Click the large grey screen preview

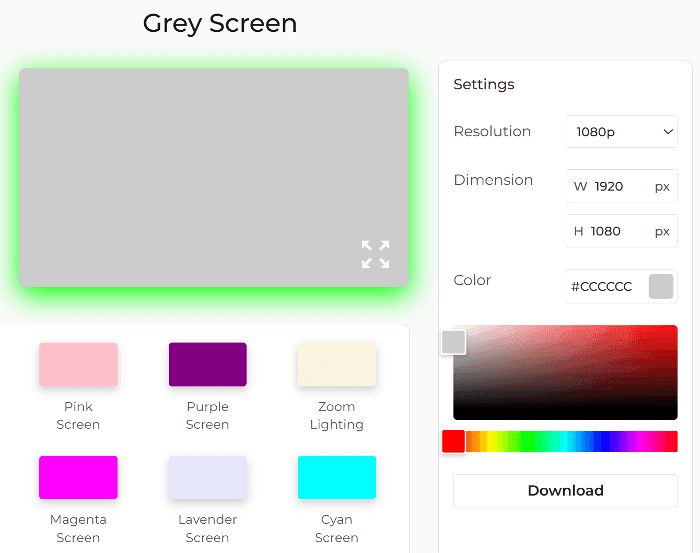(213, 178)
